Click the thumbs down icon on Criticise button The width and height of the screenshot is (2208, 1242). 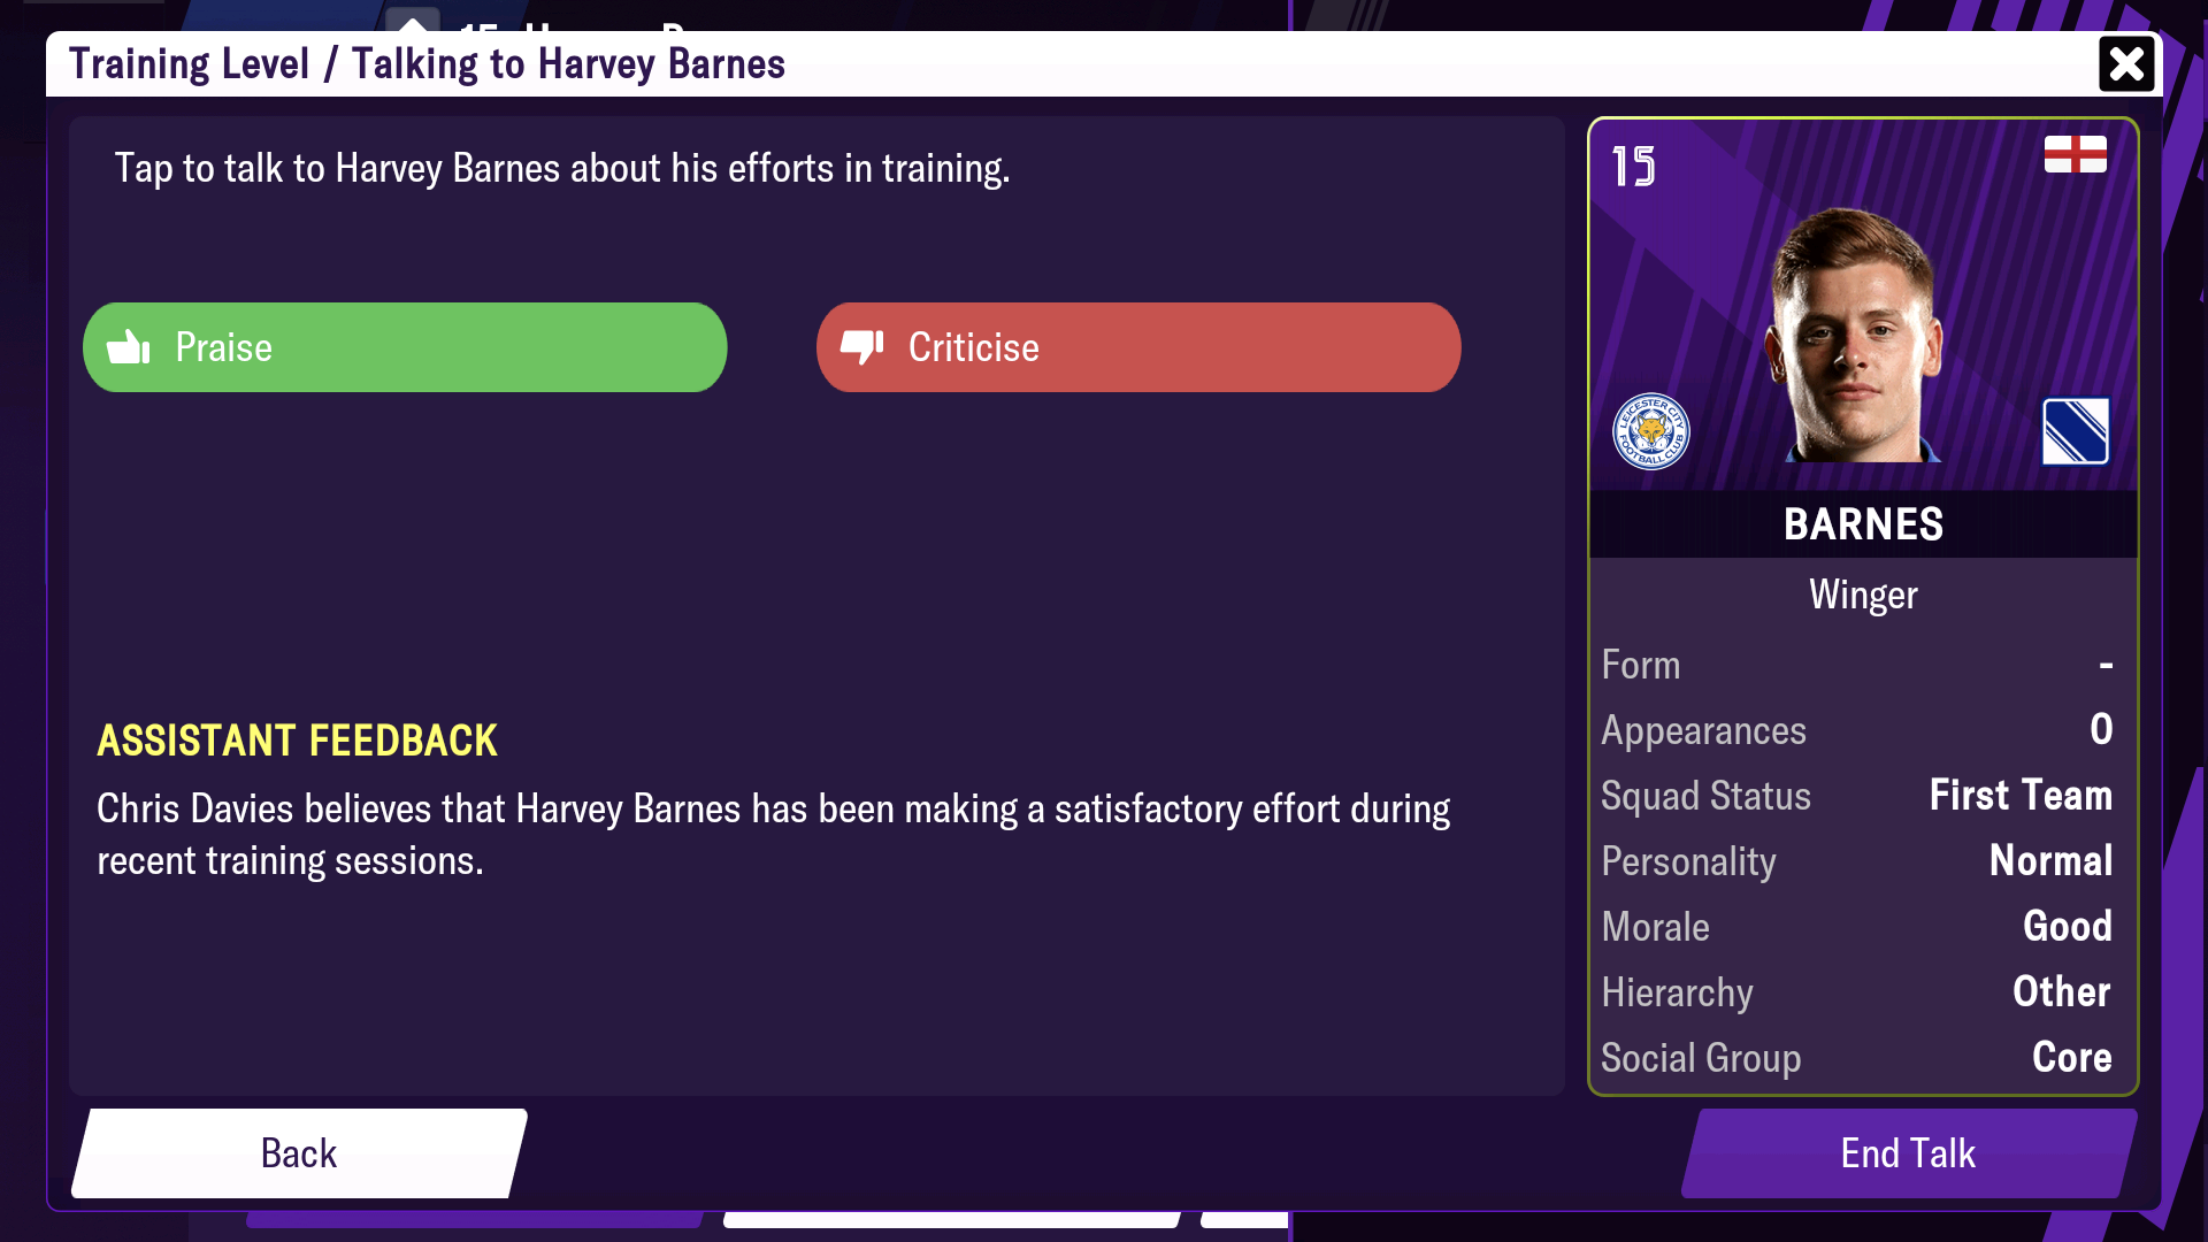tap(860, 347)
